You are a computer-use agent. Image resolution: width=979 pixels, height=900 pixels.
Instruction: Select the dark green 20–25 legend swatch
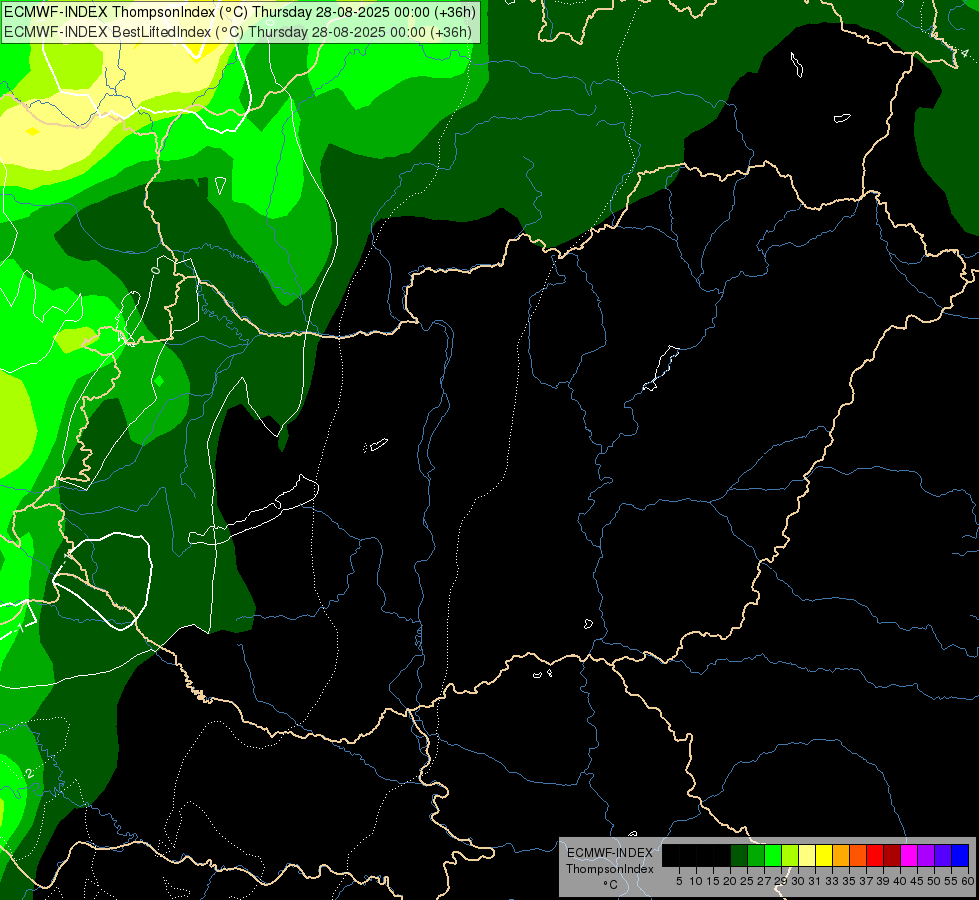739,856
